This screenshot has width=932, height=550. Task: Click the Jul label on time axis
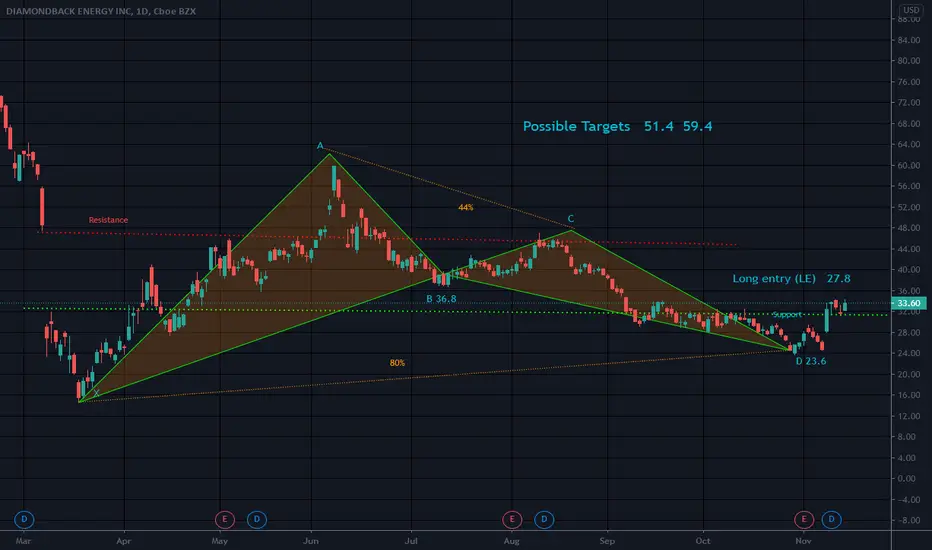(x=411, y=540)
